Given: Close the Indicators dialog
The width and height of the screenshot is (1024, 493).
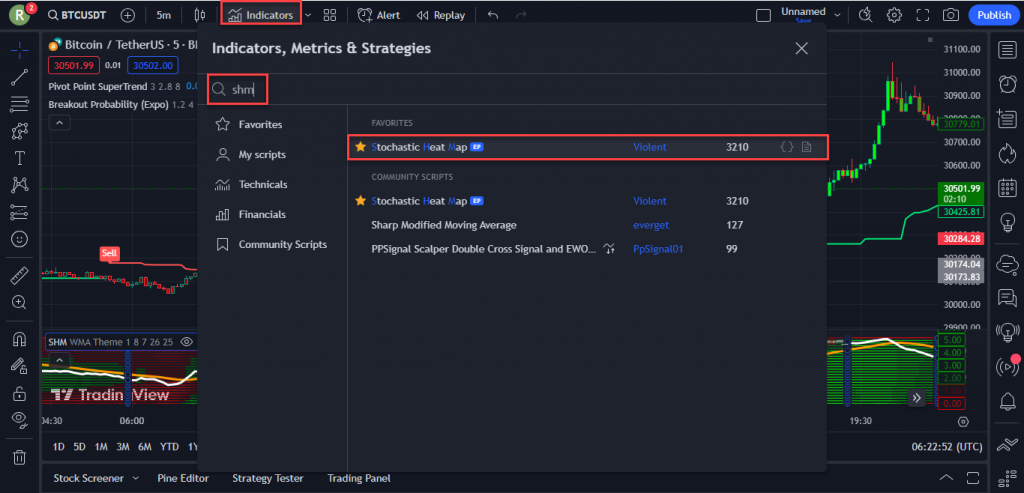Looking at the screenshot, I should (801, 48).
